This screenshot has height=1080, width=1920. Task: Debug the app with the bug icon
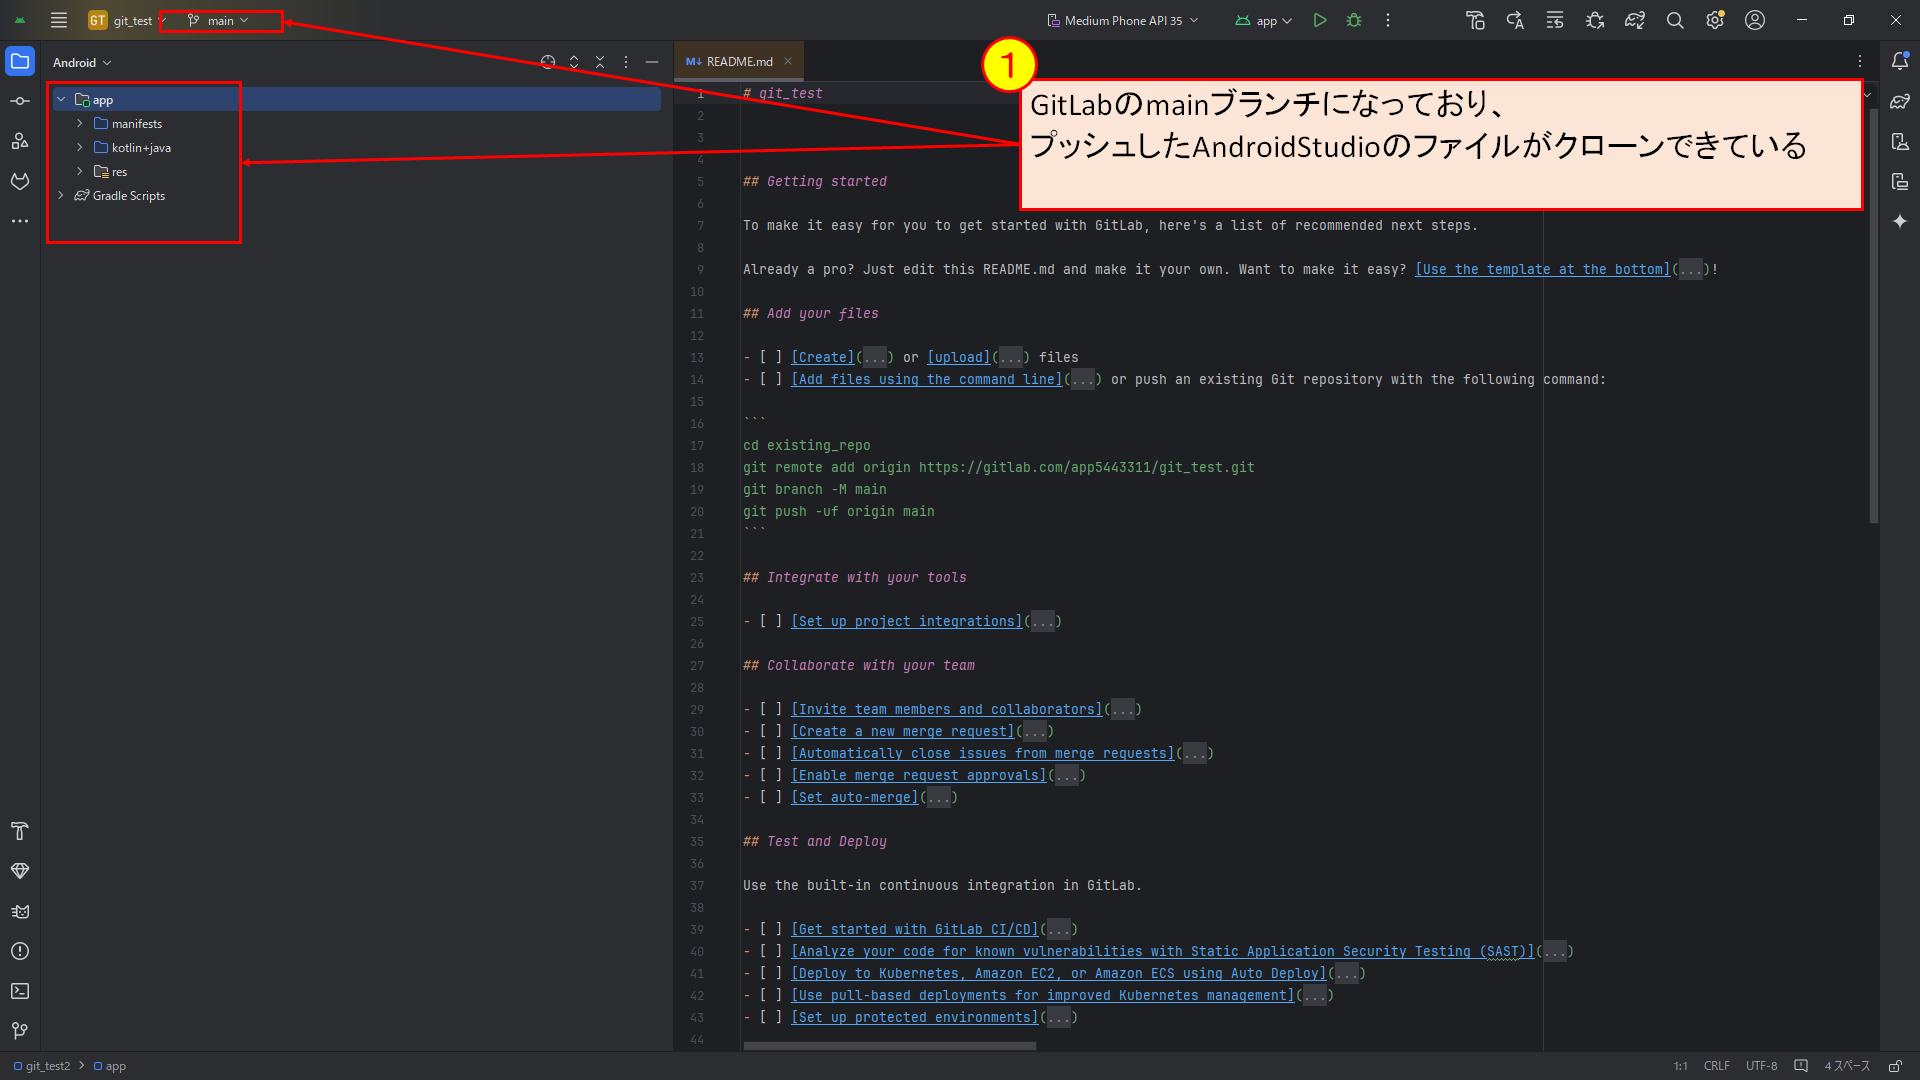(x=1354, y=20)
